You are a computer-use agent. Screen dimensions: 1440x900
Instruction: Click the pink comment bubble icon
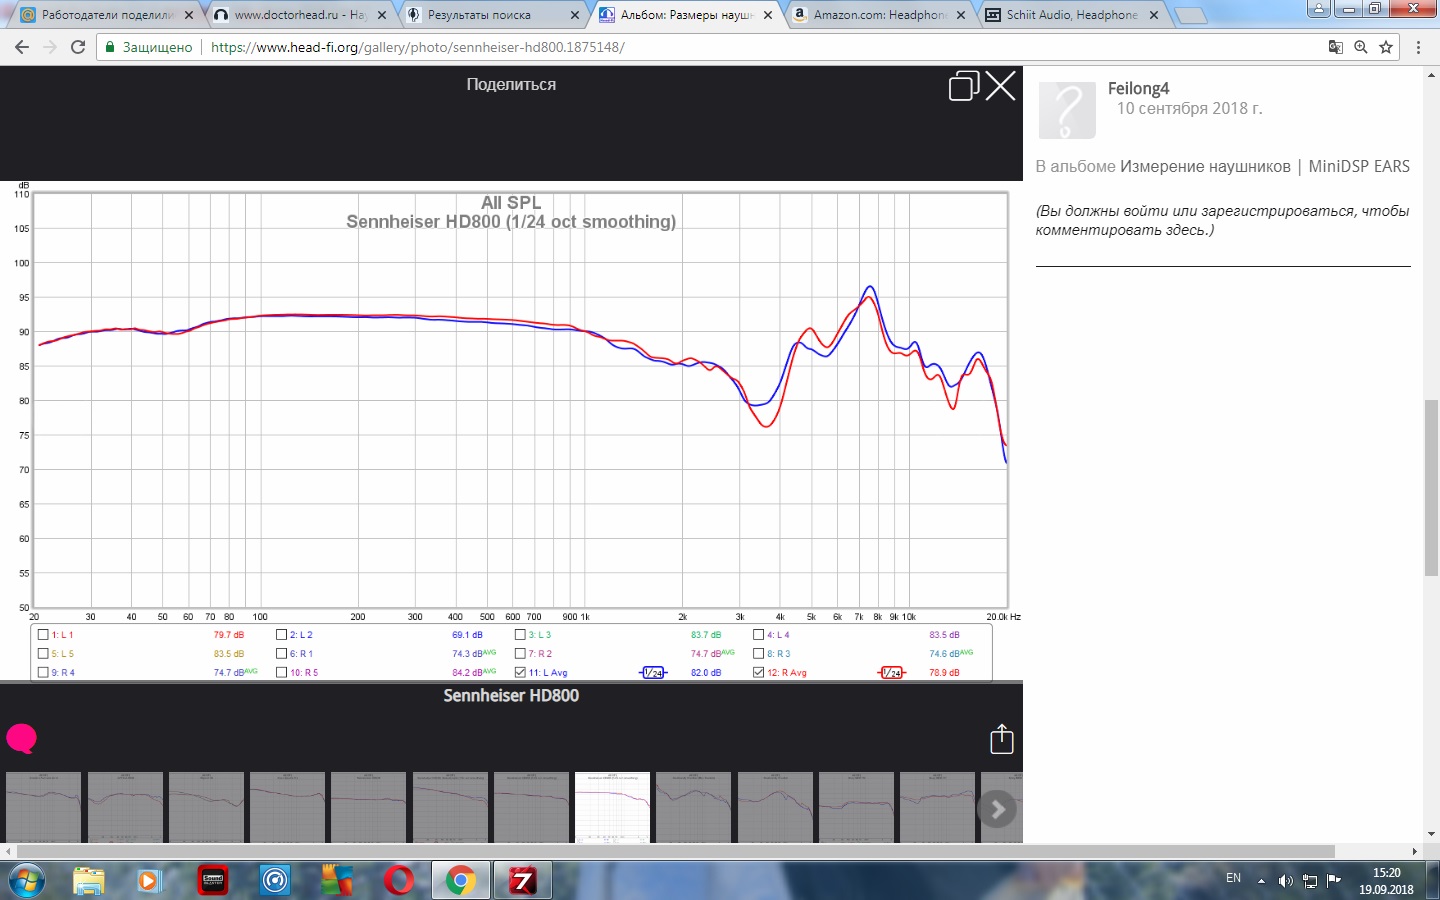coord(21,738)
